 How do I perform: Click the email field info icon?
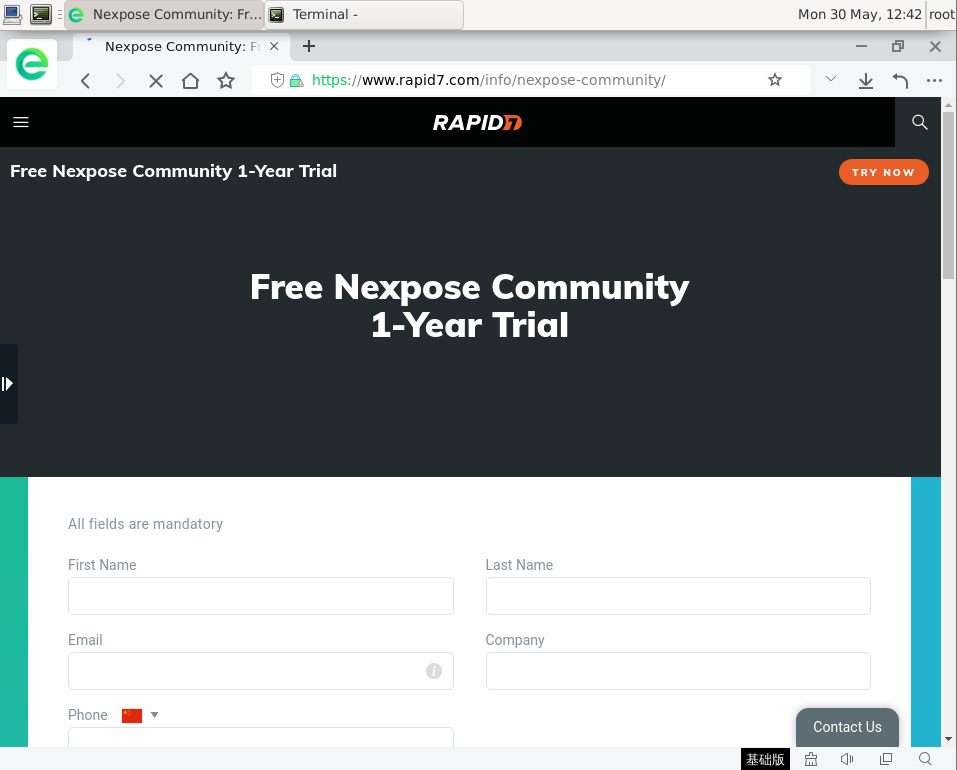point(433,671)
